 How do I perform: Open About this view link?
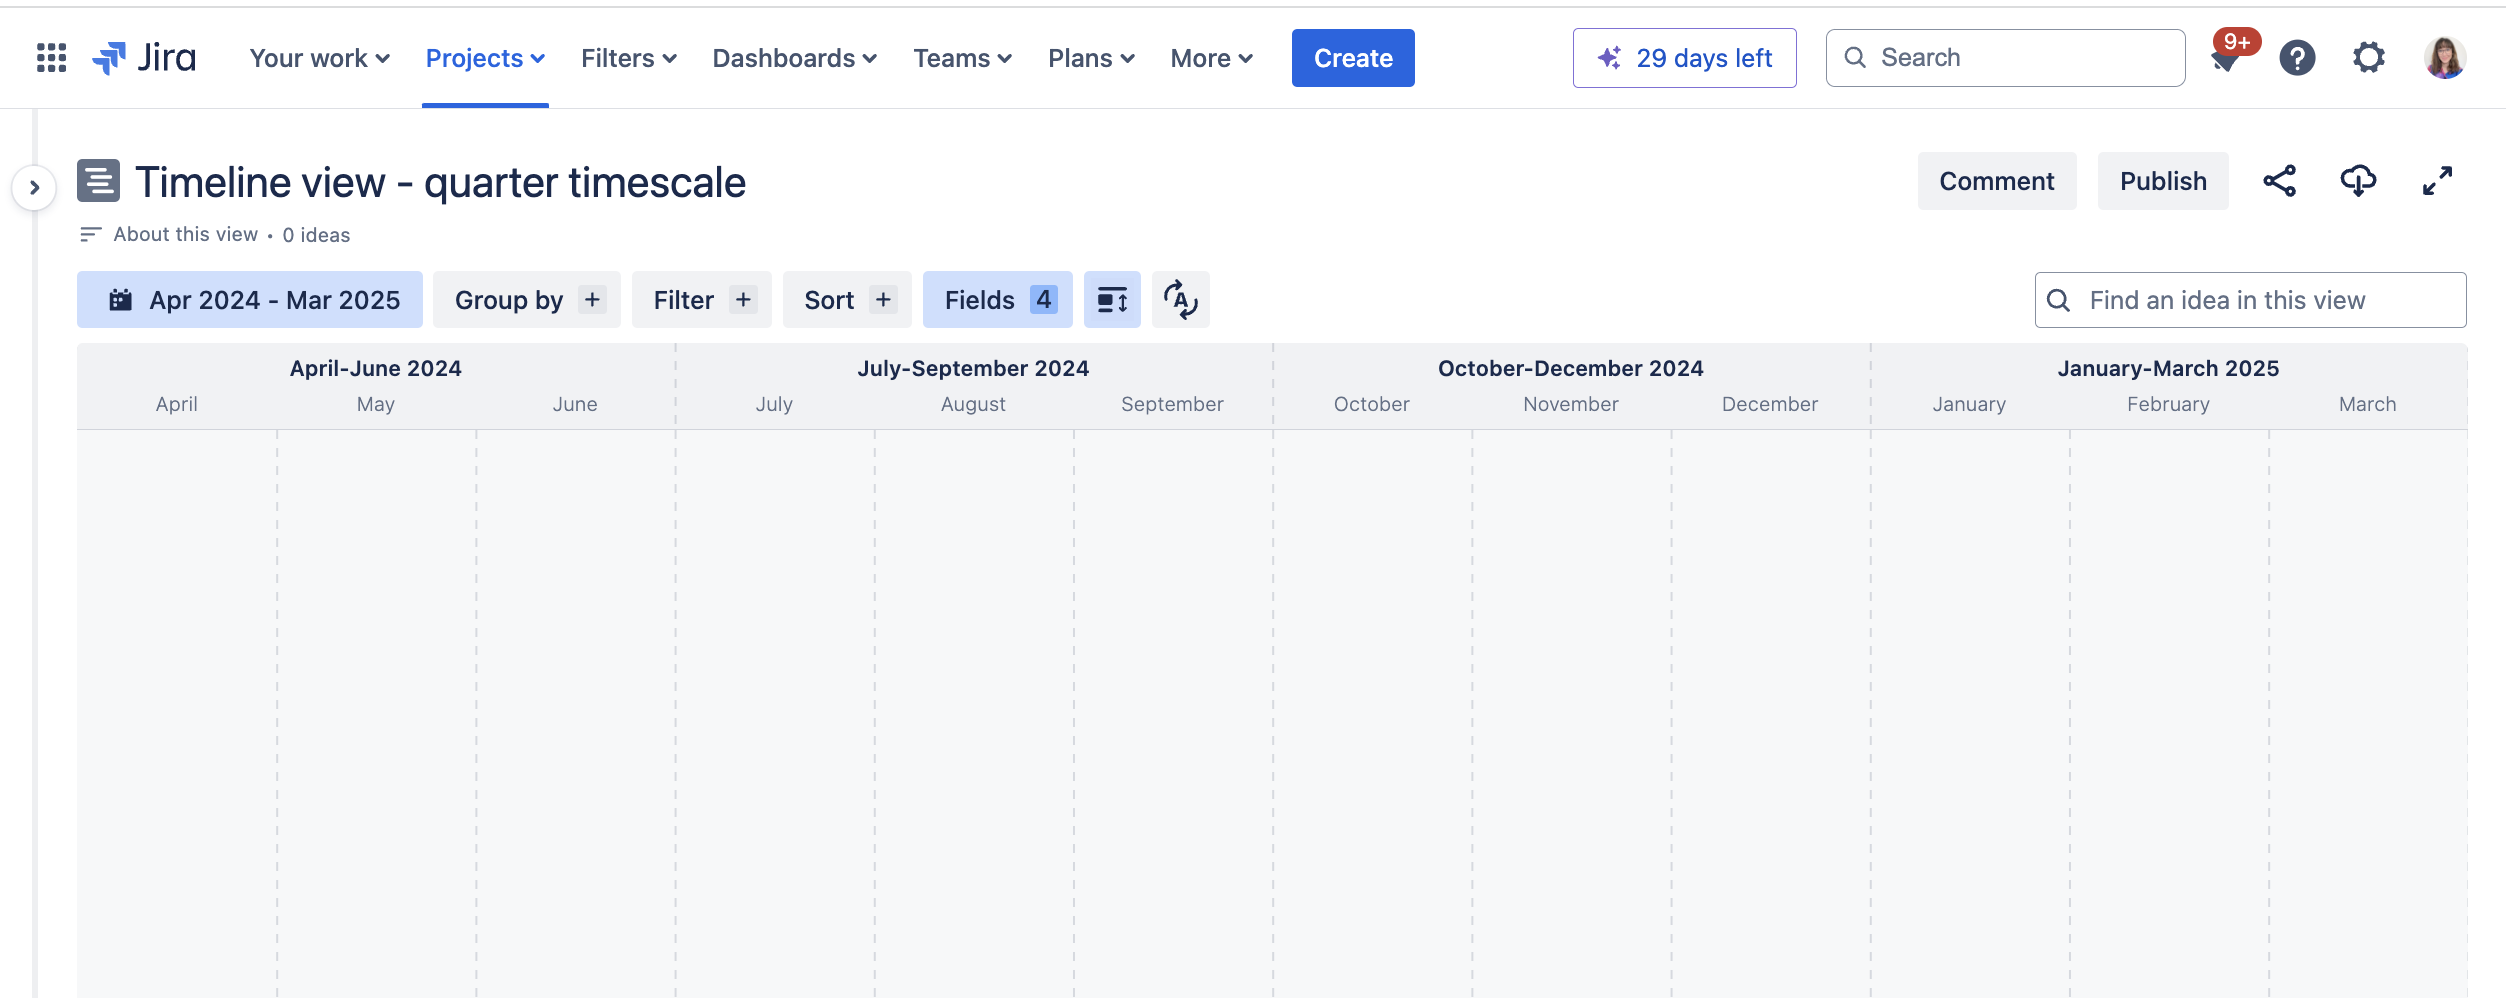(184, 234)
